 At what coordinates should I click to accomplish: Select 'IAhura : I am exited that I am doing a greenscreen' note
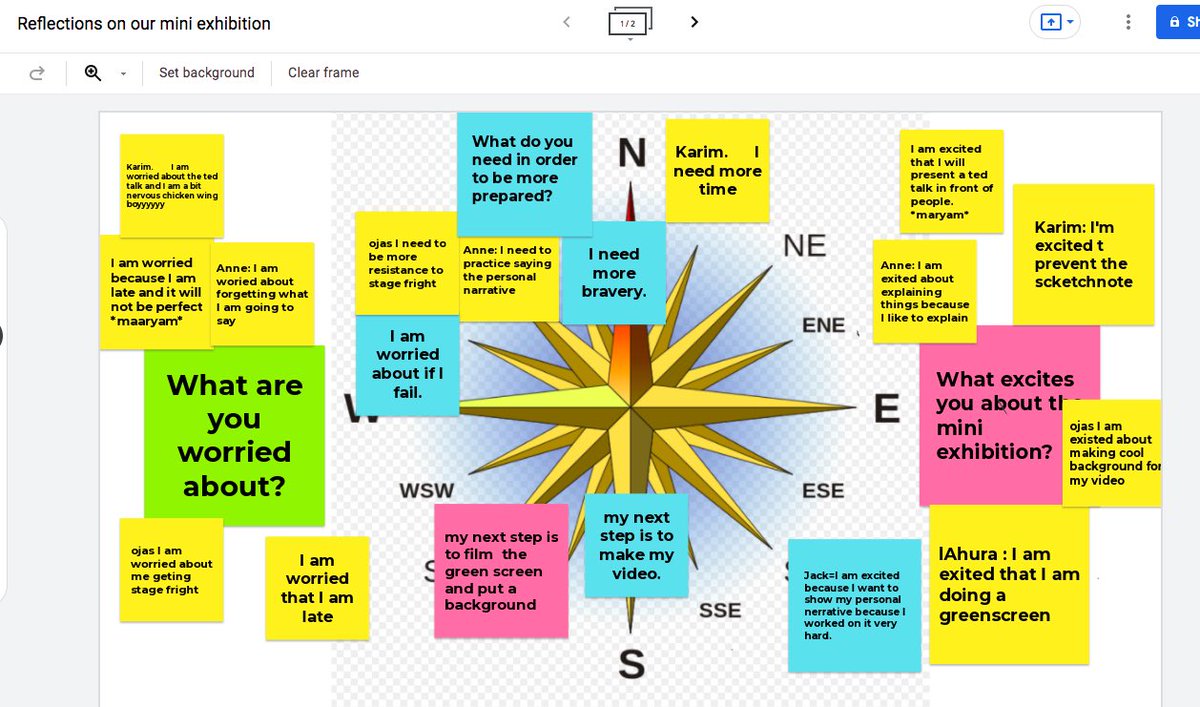coord(1009,584)
